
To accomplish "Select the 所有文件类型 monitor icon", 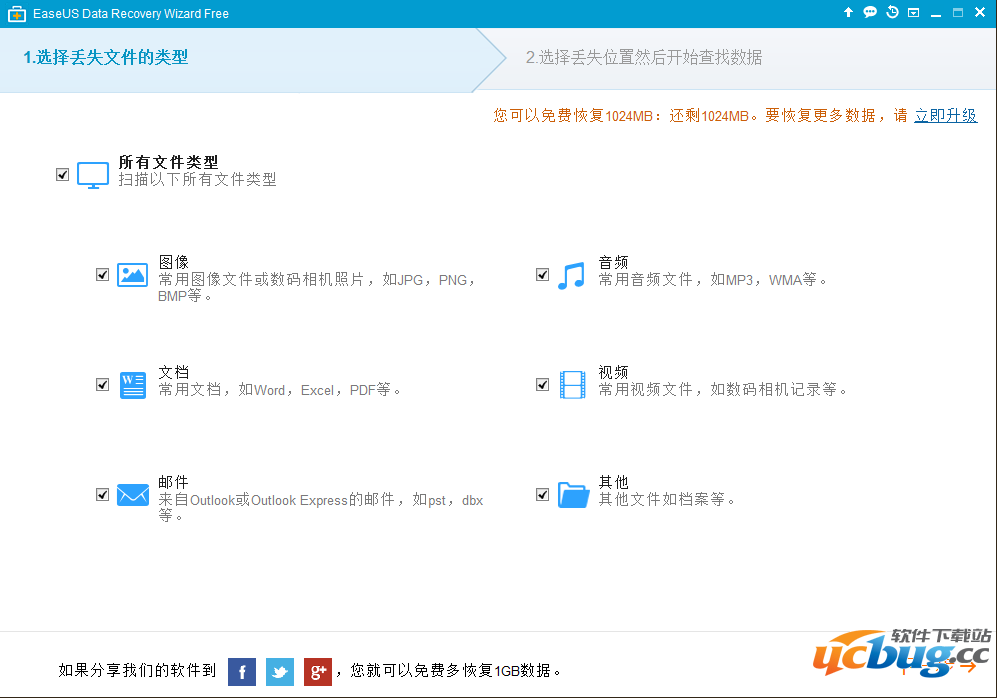I will coord(92,174).
